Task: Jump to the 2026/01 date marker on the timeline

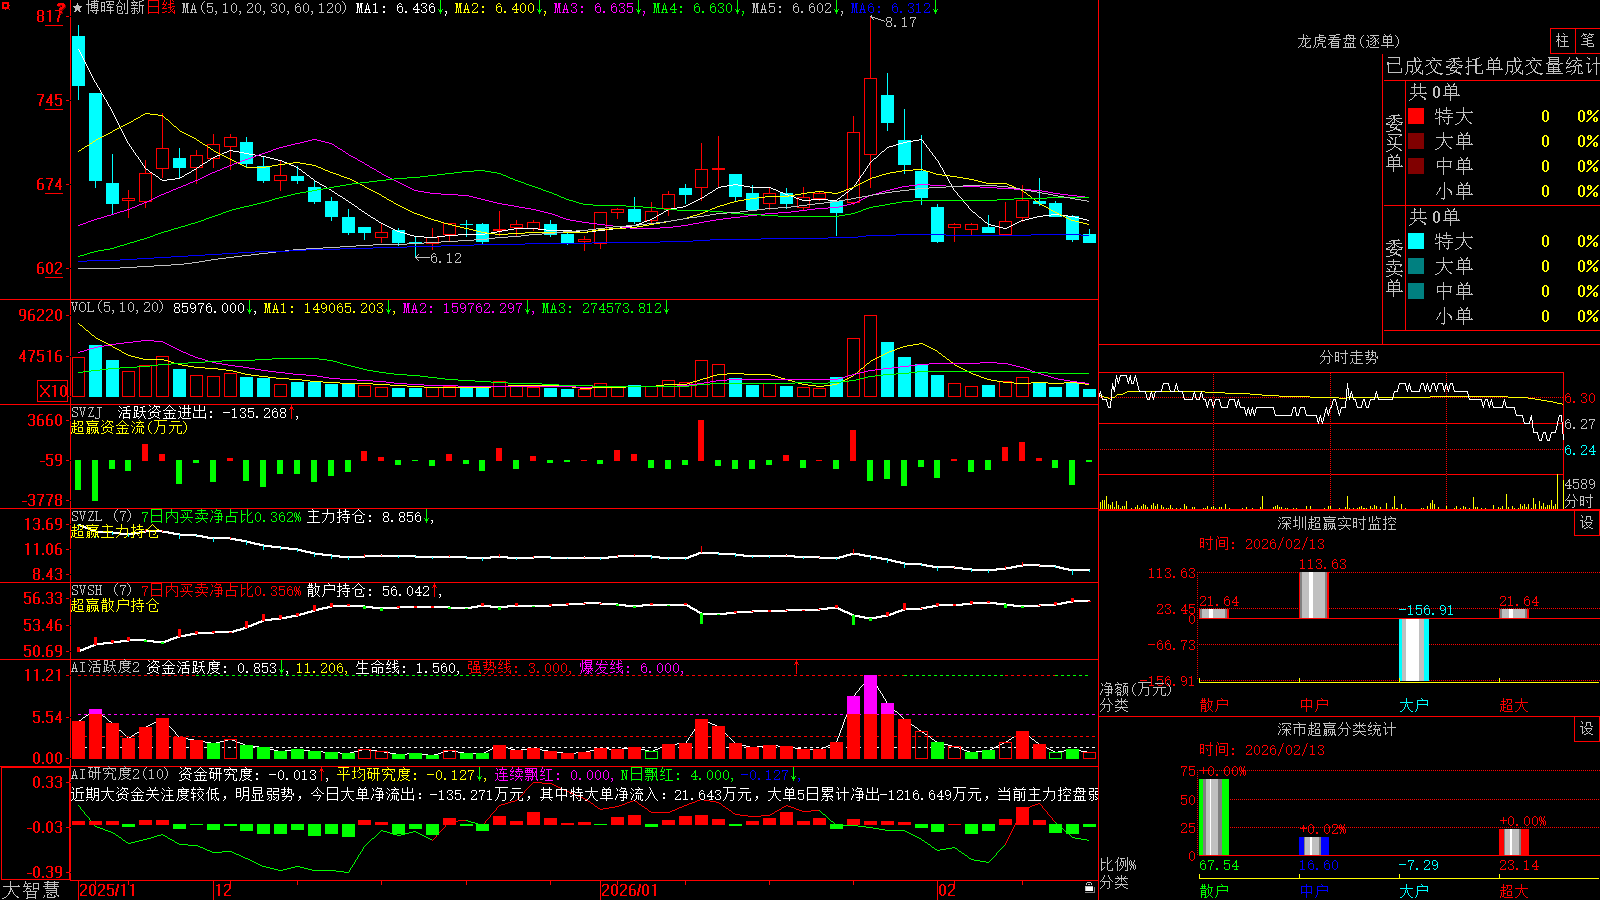Action: click(630, 890)
